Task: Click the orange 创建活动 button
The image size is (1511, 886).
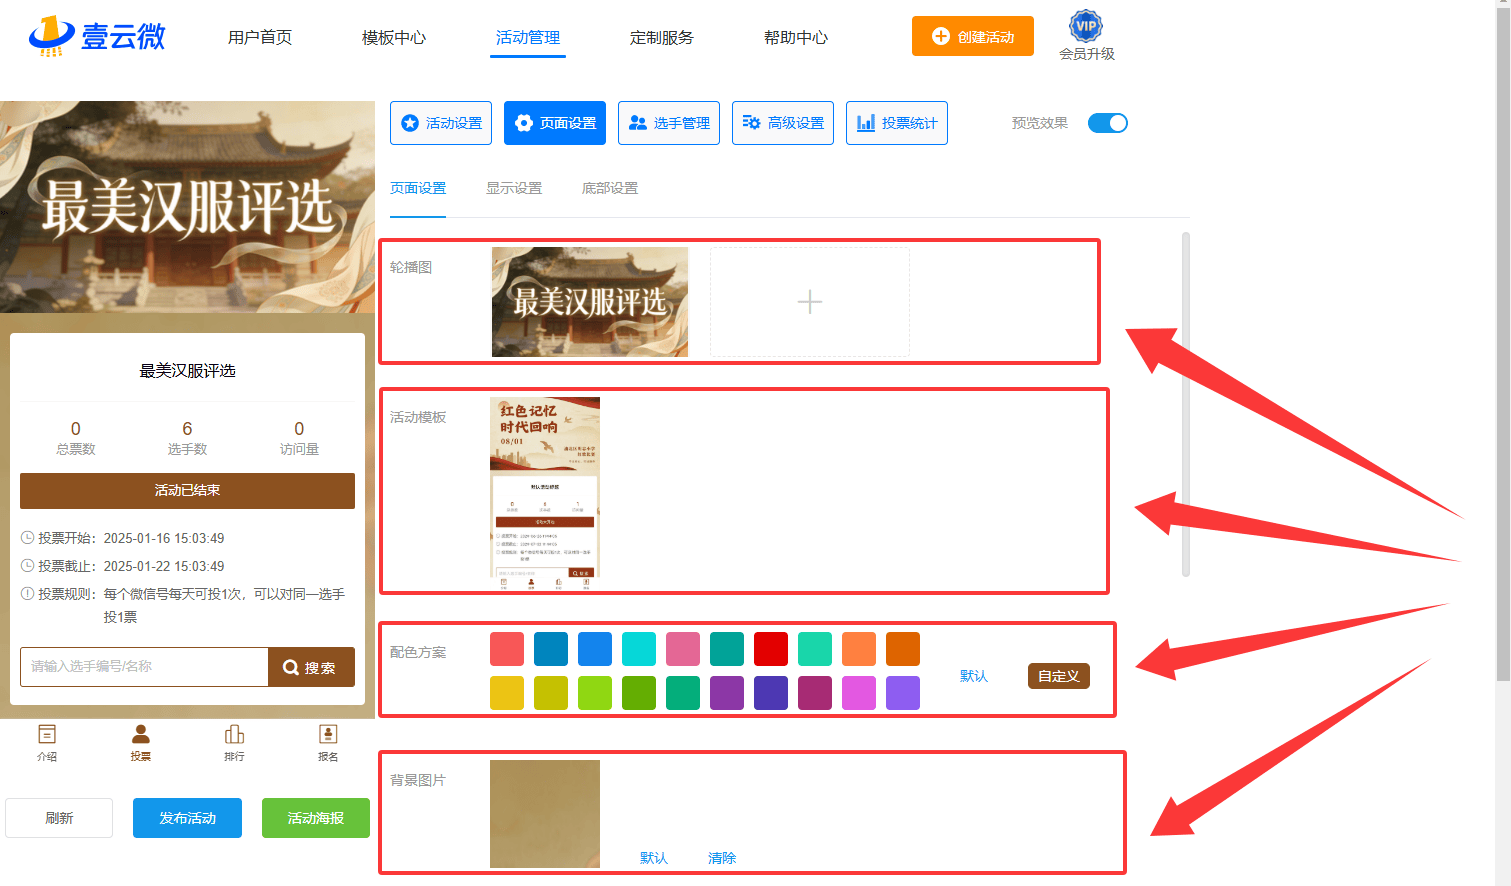Action: (x=972, y=36)
